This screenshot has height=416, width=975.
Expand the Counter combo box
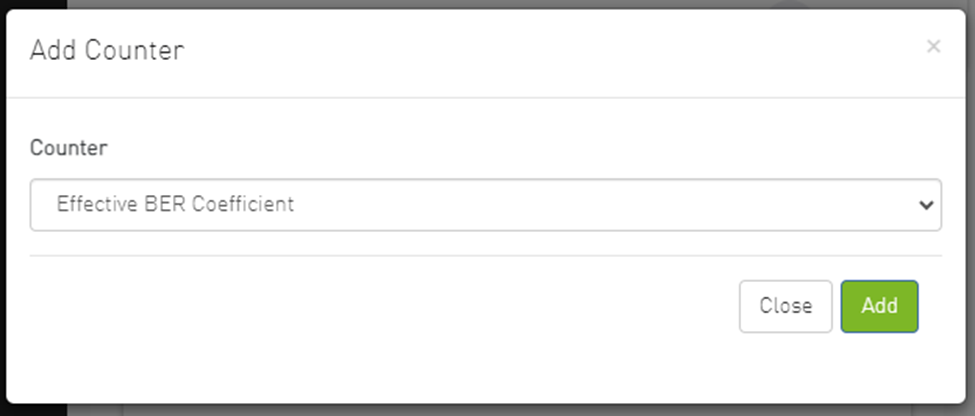pyautogui.click(x=485, y=205)
